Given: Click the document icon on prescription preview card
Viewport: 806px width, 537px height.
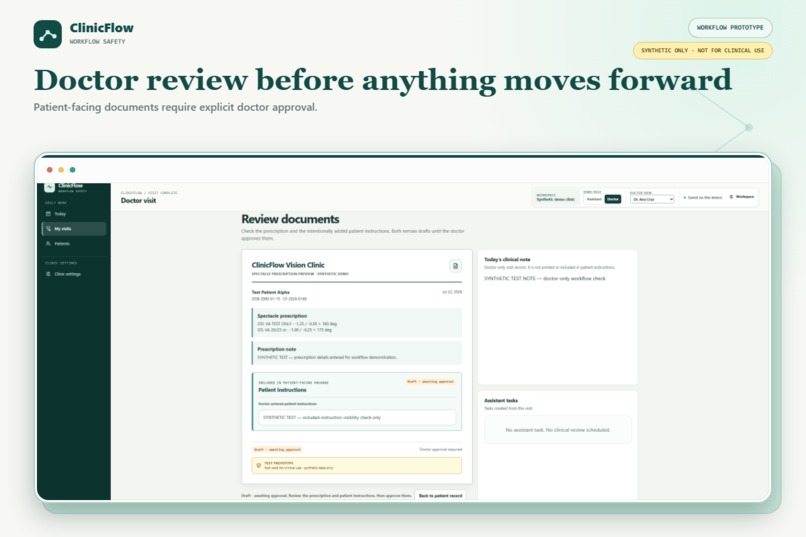Looking at the screenshot, I should [x=455, y=266].
